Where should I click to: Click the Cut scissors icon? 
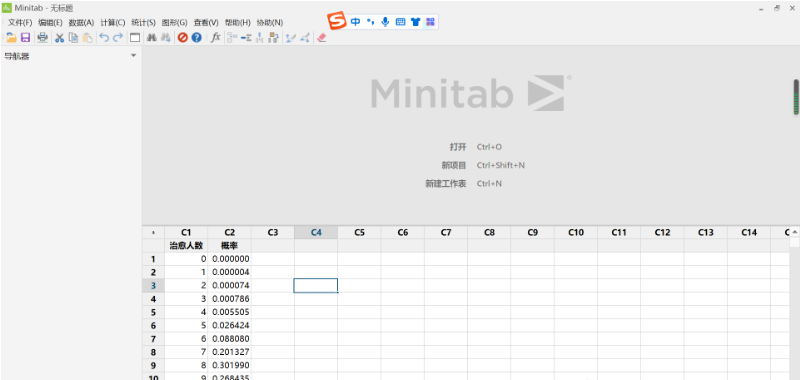pyautogui.click(x=59, y=37)
